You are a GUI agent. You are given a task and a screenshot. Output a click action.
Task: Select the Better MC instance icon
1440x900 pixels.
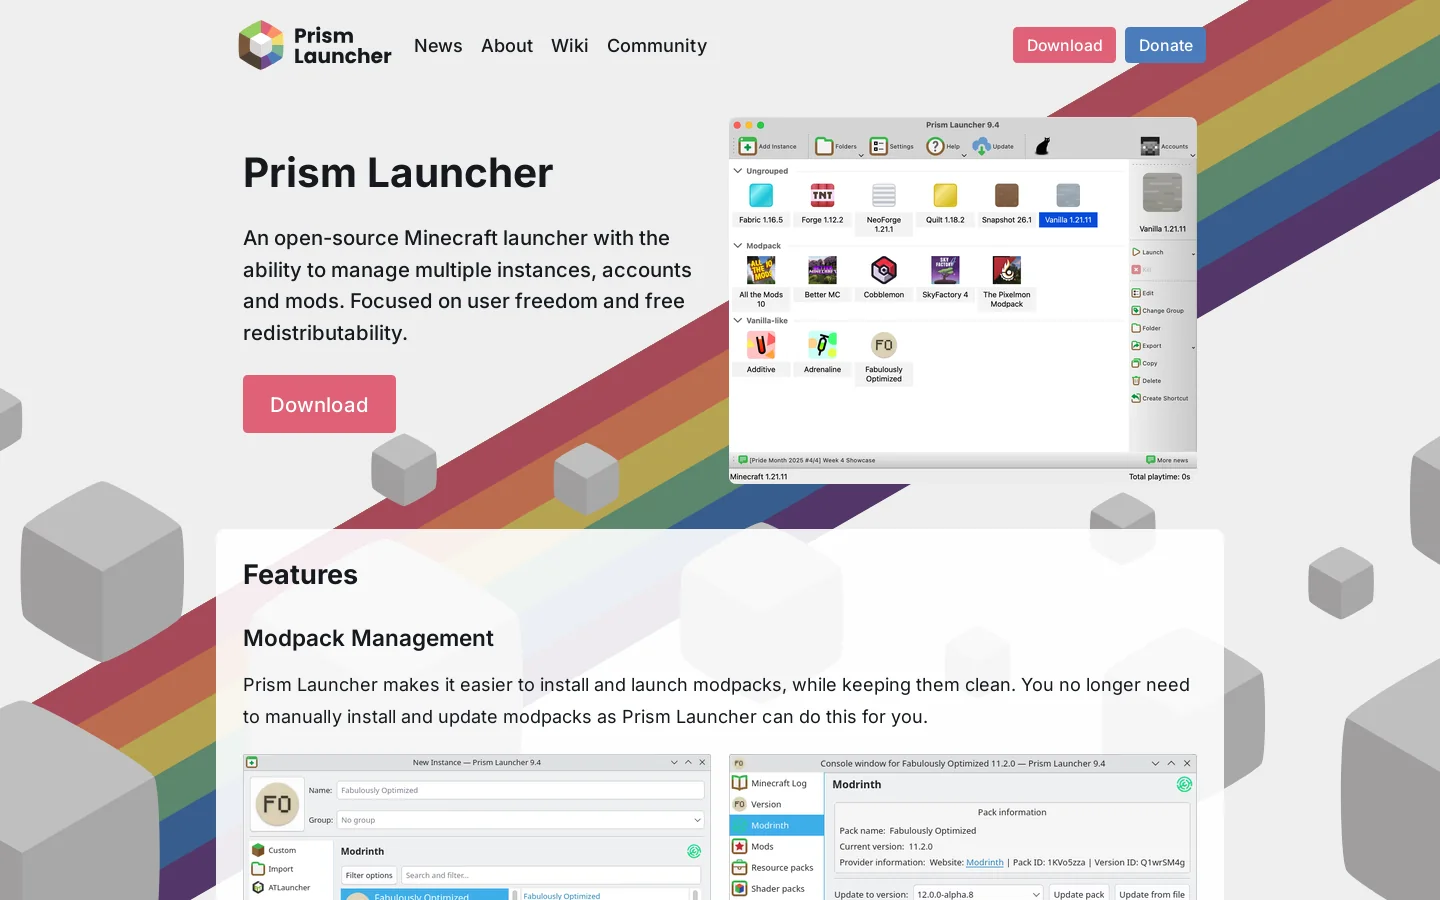822,270
